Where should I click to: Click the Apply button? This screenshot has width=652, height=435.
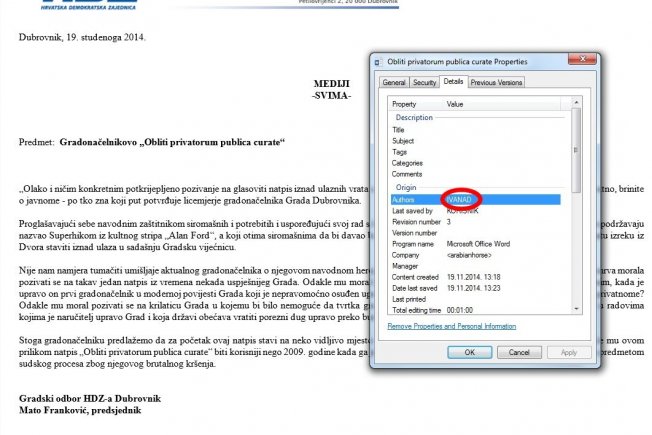[x=568, y=352]
